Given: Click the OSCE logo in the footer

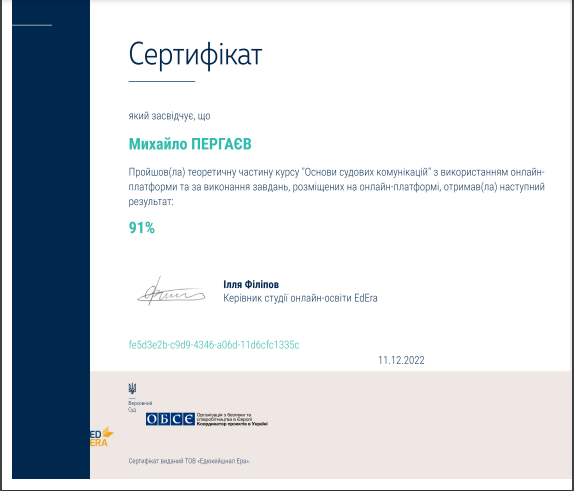Looking at the screenshot, I should point(207,419).
